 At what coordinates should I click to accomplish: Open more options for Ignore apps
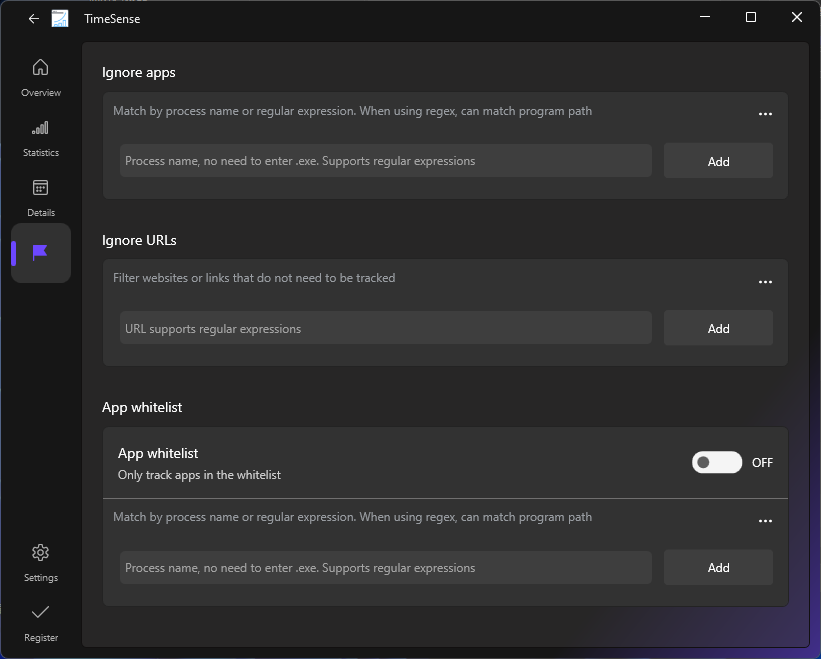(x=765, y=114)
